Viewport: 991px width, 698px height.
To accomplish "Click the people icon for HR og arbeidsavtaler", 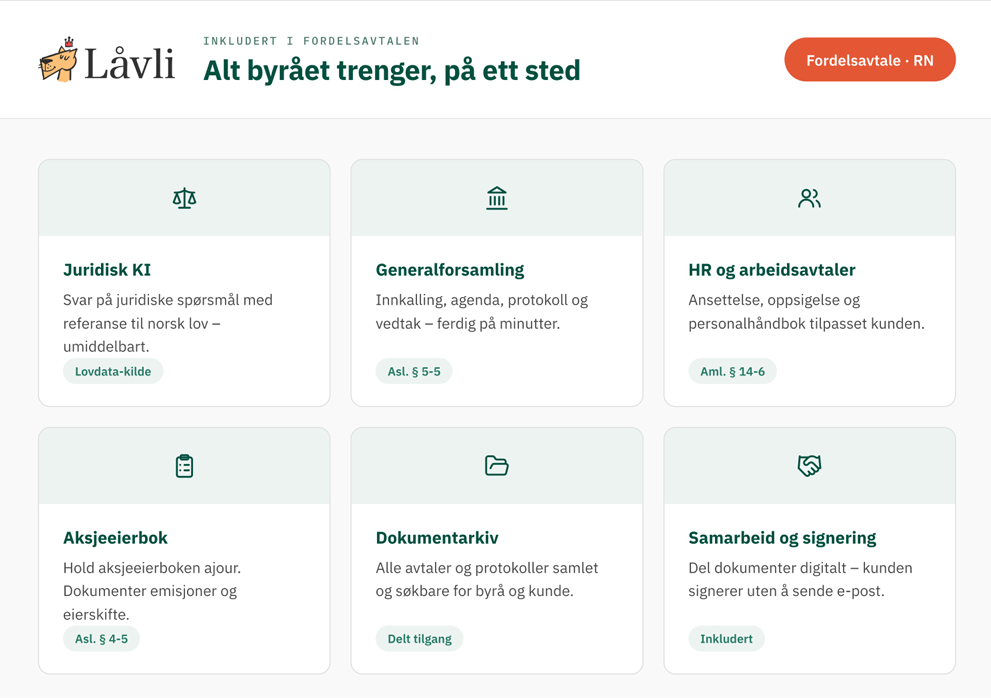I will click(x=809, y=199).
